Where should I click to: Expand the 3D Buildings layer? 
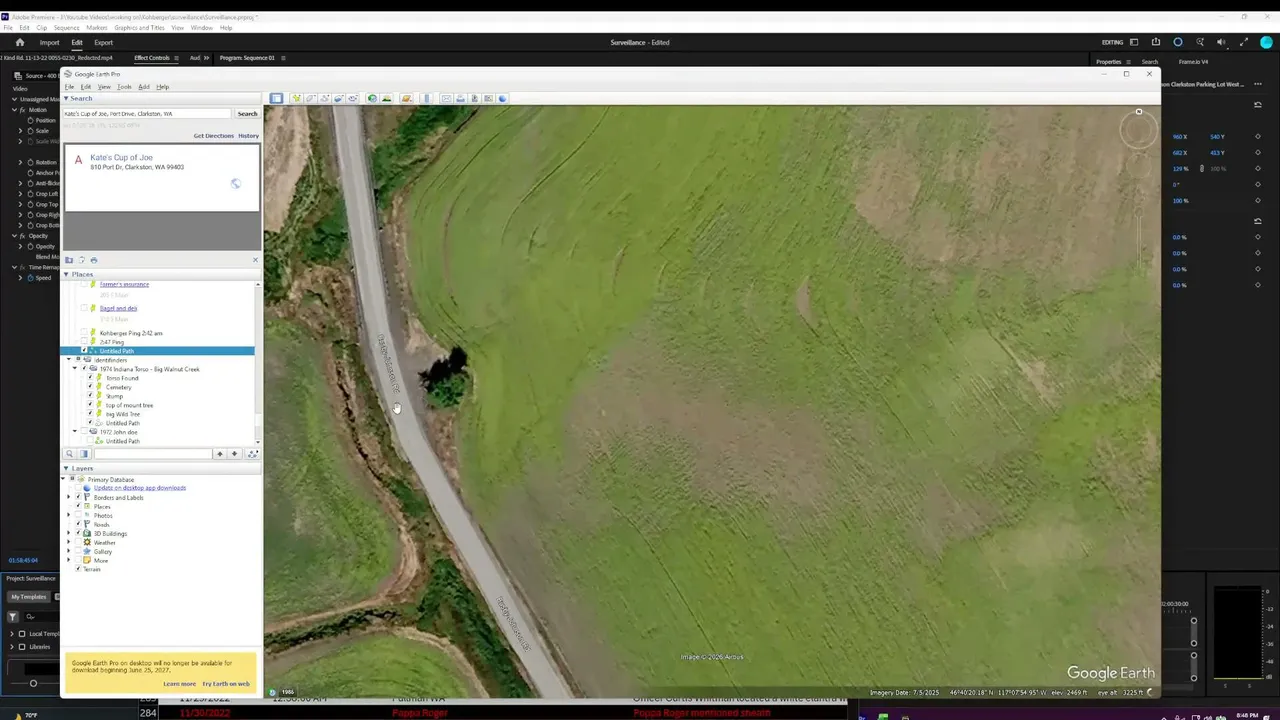click(x=69, y=533)
